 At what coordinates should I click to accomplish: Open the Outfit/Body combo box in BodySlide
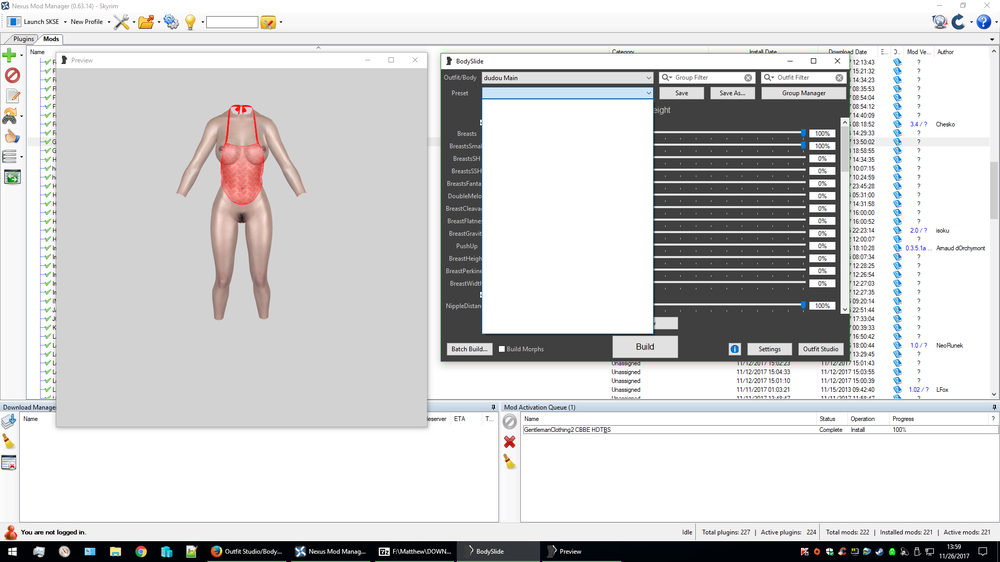click(568, 78)
